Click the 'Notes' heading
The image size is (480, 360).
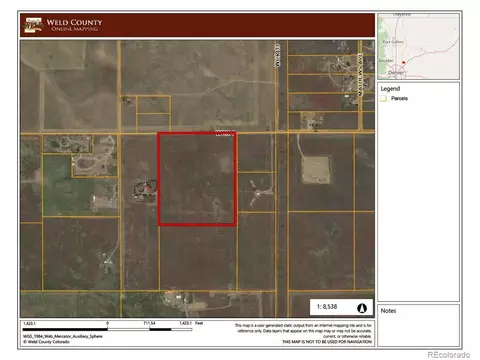point(388,311)
